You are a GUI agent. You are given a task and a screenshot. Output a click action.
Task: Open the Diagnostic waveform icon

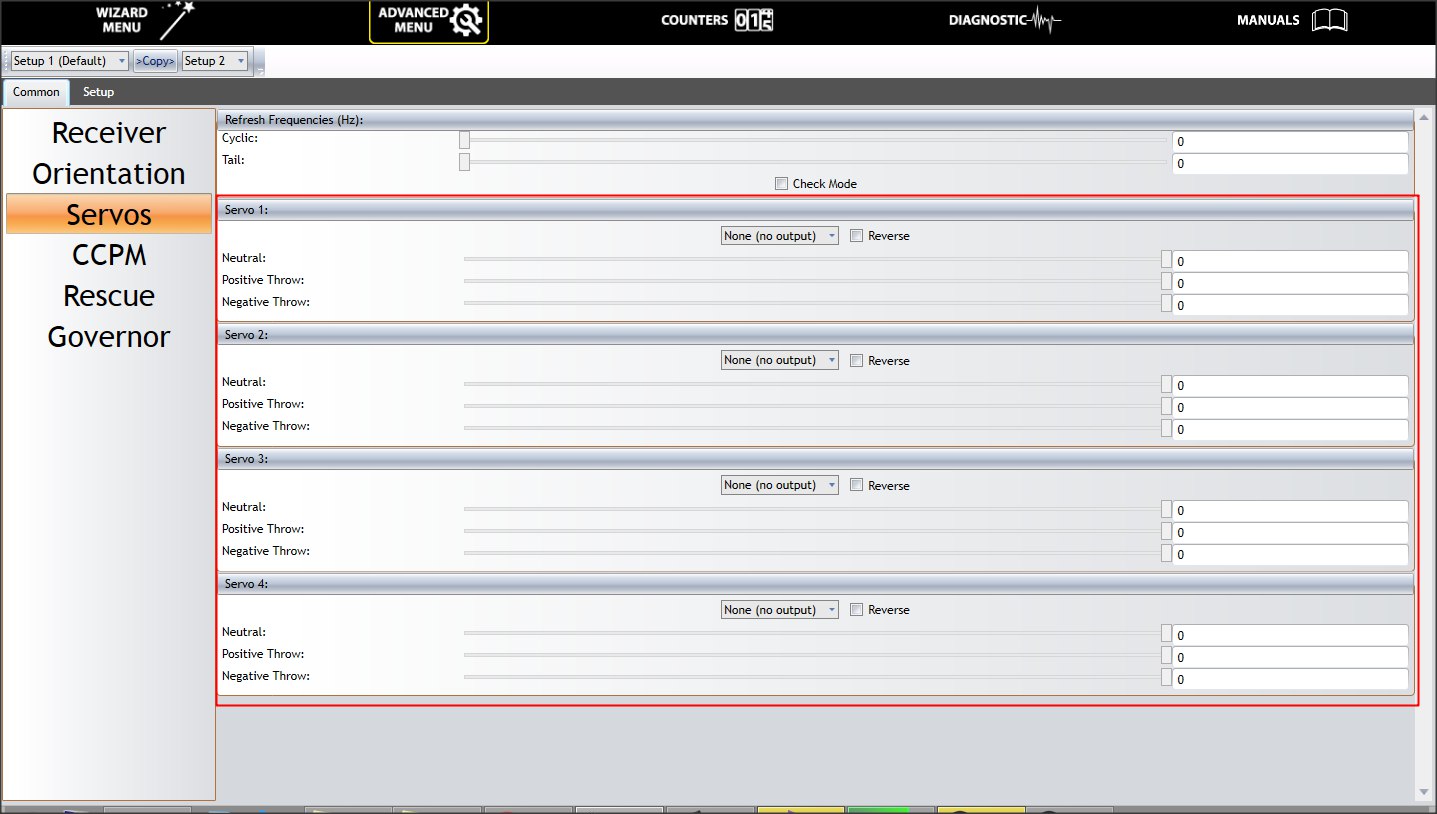[x=1045, y=21]
